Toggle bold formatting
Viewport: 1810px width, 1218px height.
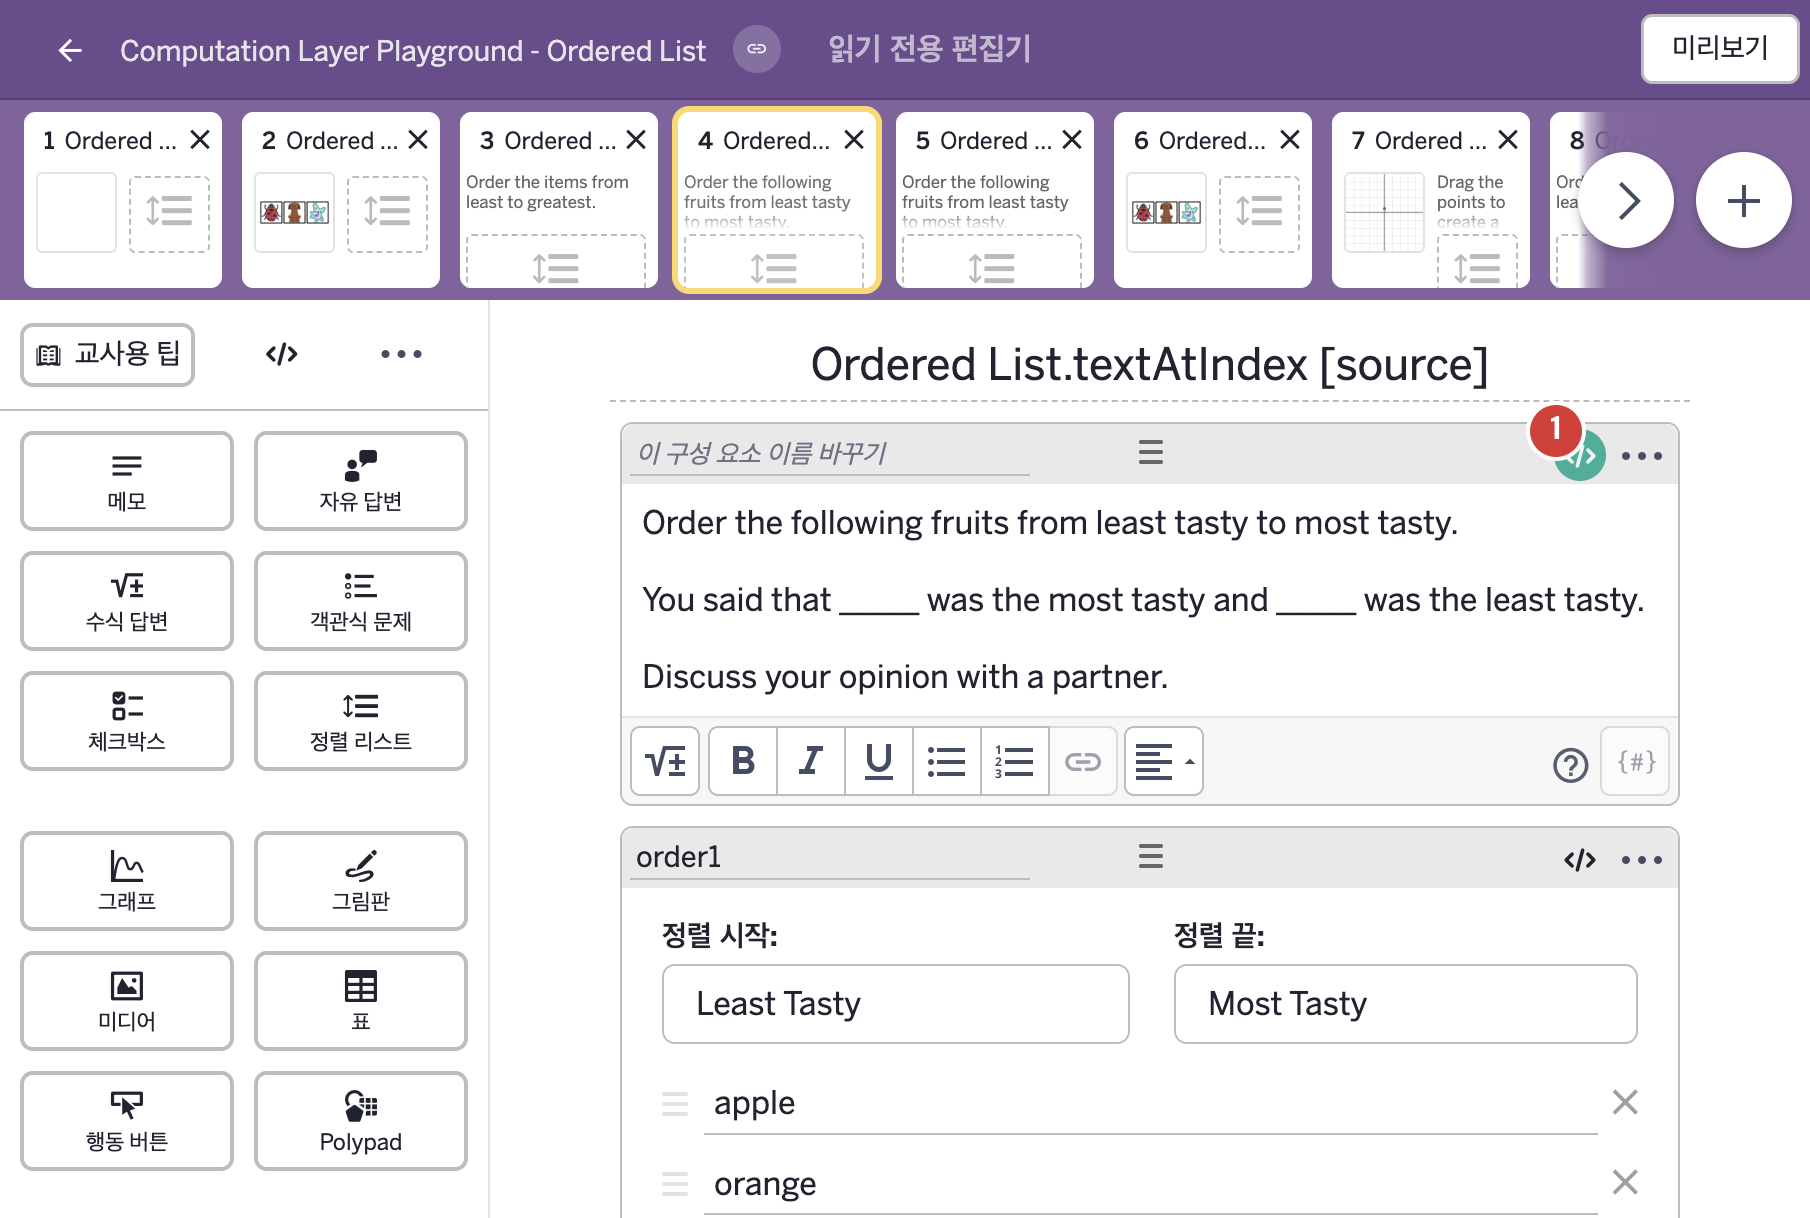[x=743, y=761]
